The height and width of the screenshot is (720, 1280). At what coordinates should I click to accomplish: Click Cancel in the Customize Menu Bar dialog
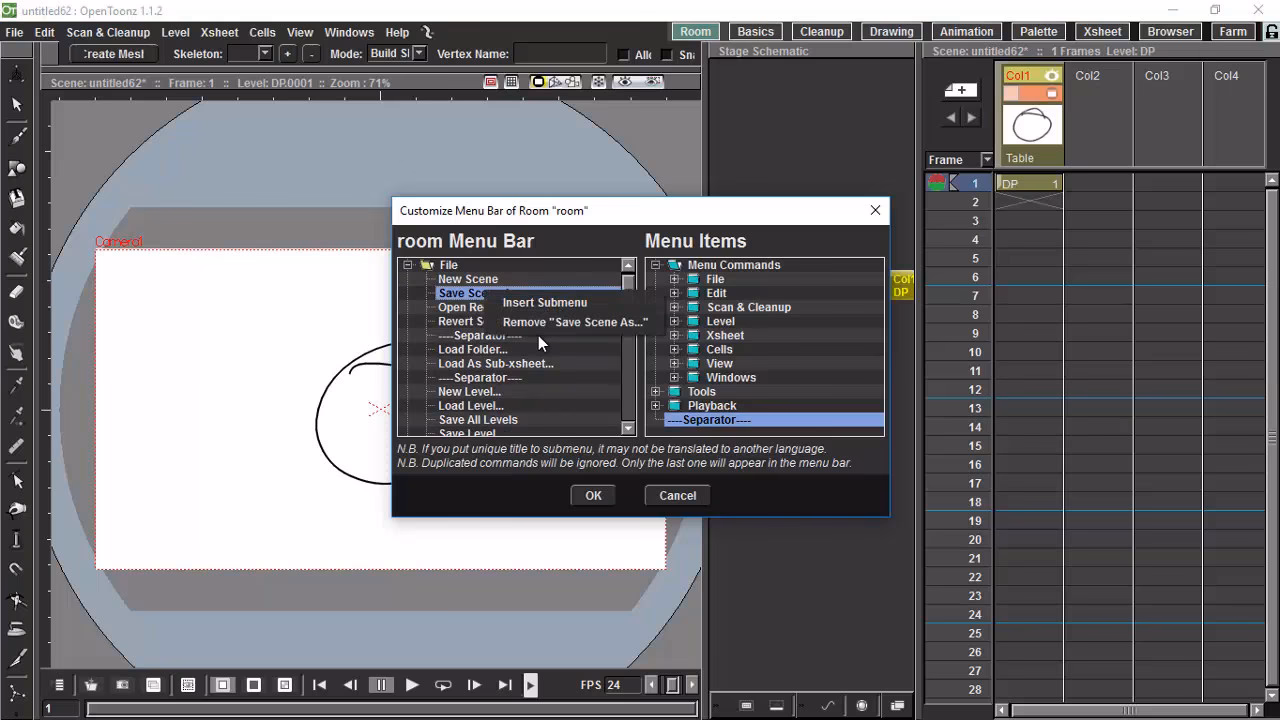tap(677, 495)
